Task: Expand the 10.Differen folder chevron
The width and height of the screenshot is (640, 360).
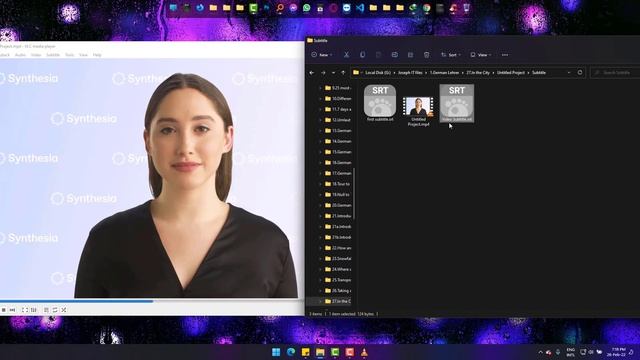Action: click(320, 99)
